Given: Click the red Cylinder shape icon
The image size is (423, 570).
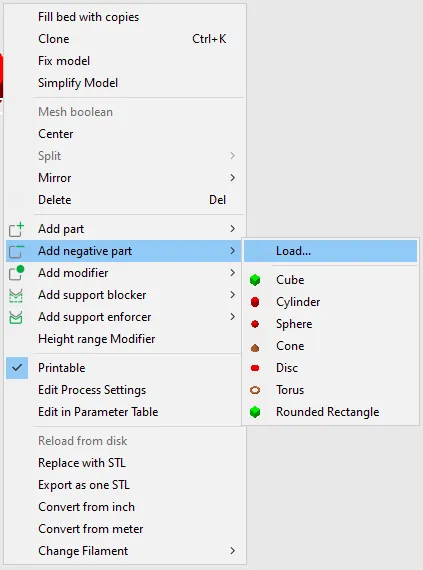Looking at the screenshot, I should (255, 302).
